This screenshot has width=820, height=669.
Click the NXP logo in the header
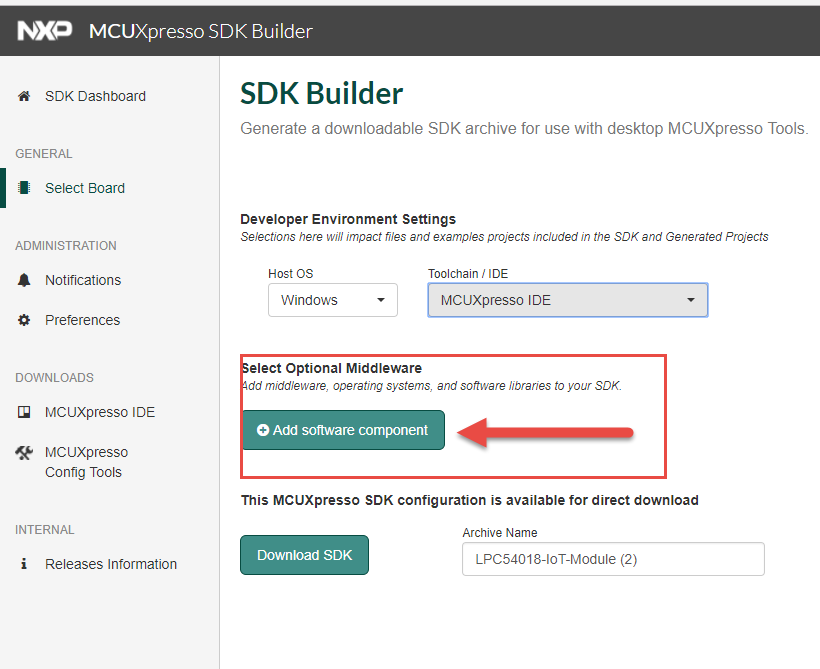point(44,31)
